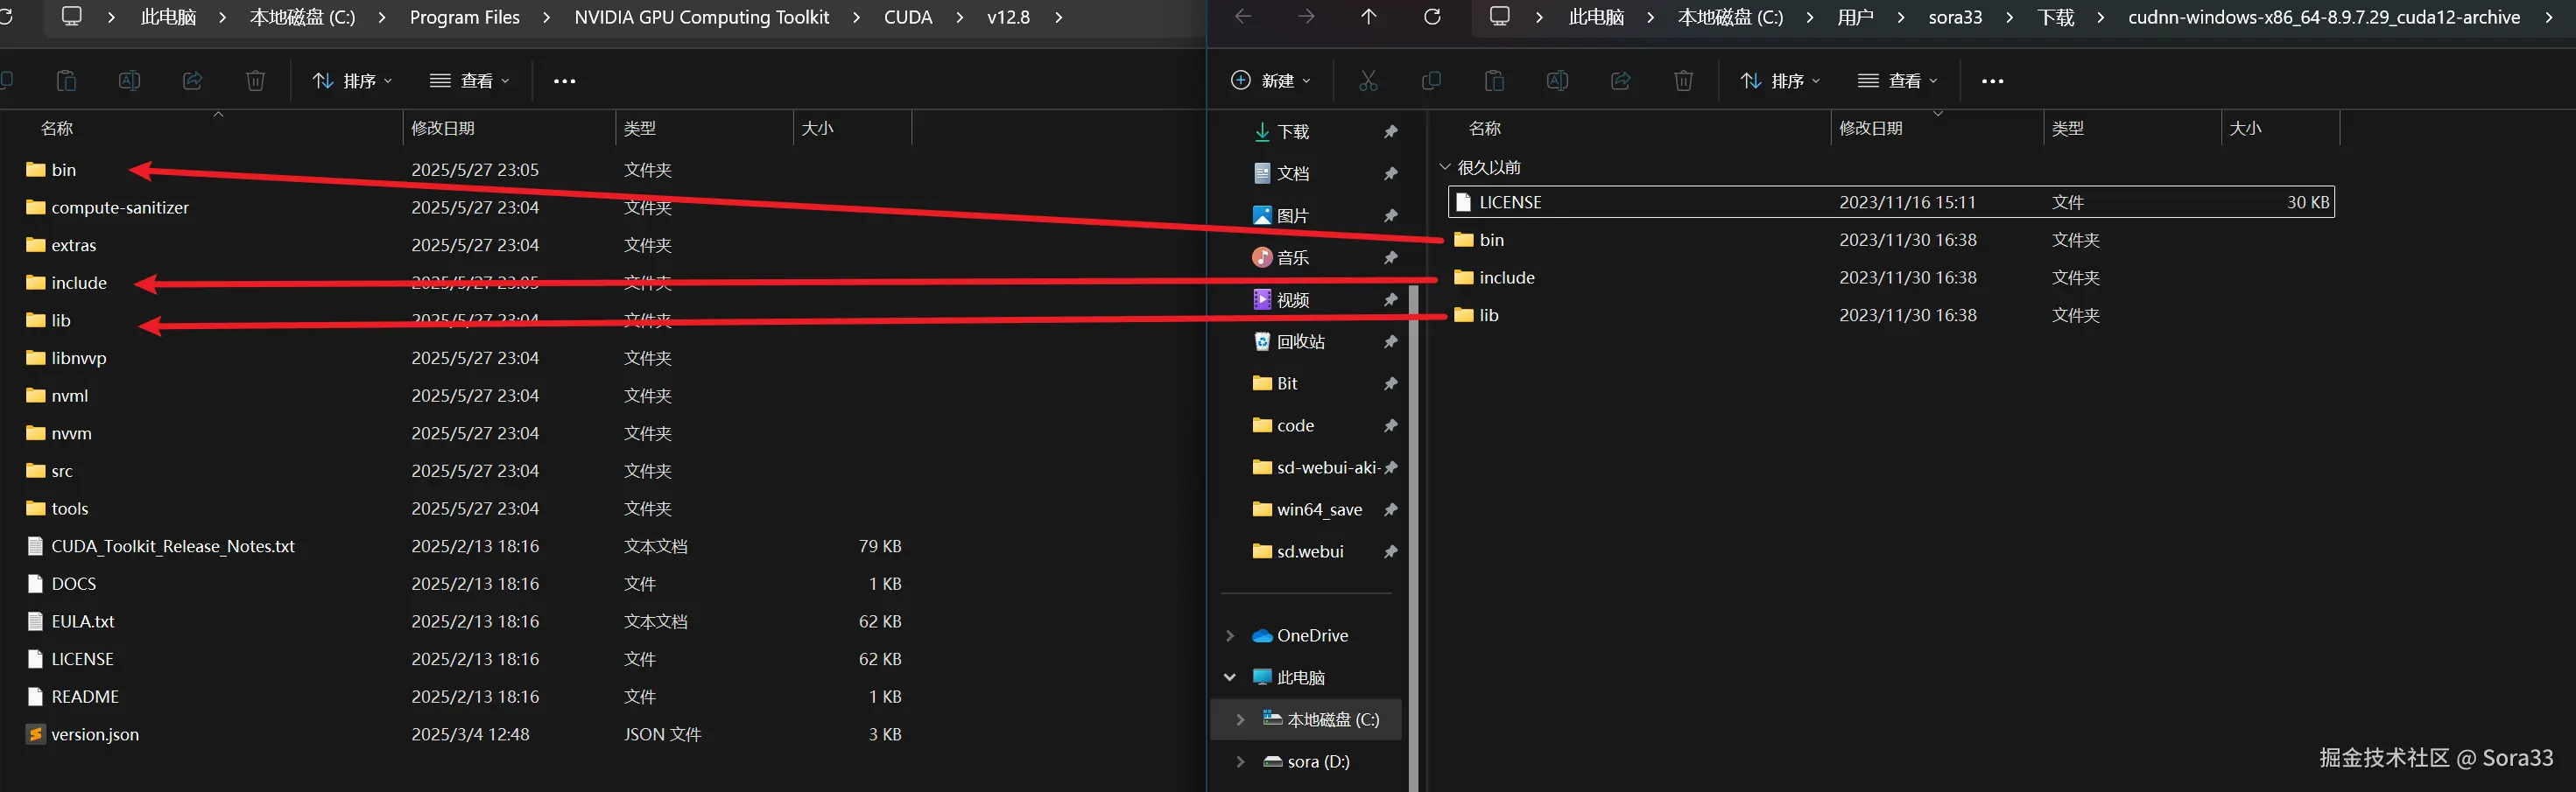Image resolution: width=2576 pixels, height=792 pixels.
Task: Open the chevron dropdown after sora33 breadcrumb
Action: coord(2009,17)
